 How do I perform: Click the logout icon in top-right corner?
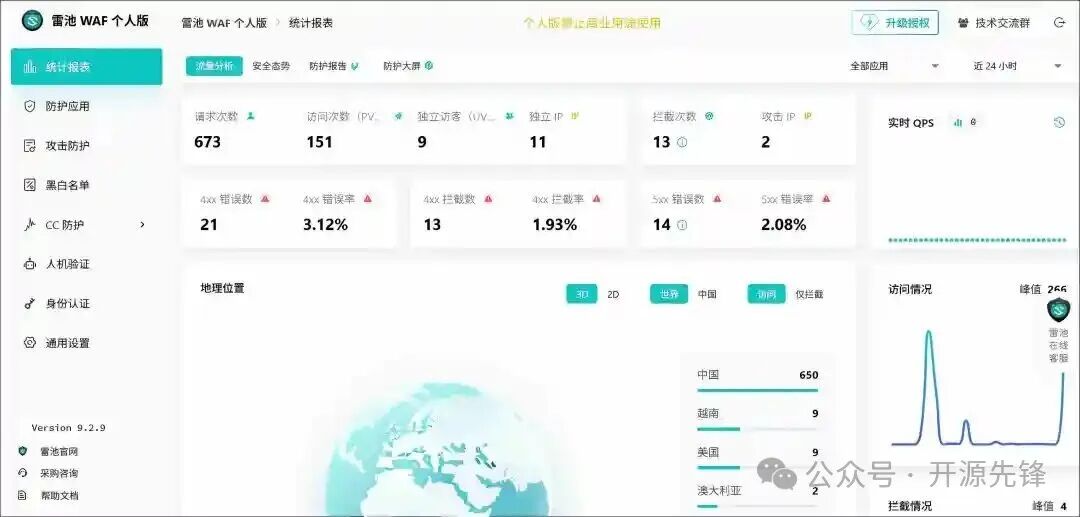[1059, 22]
